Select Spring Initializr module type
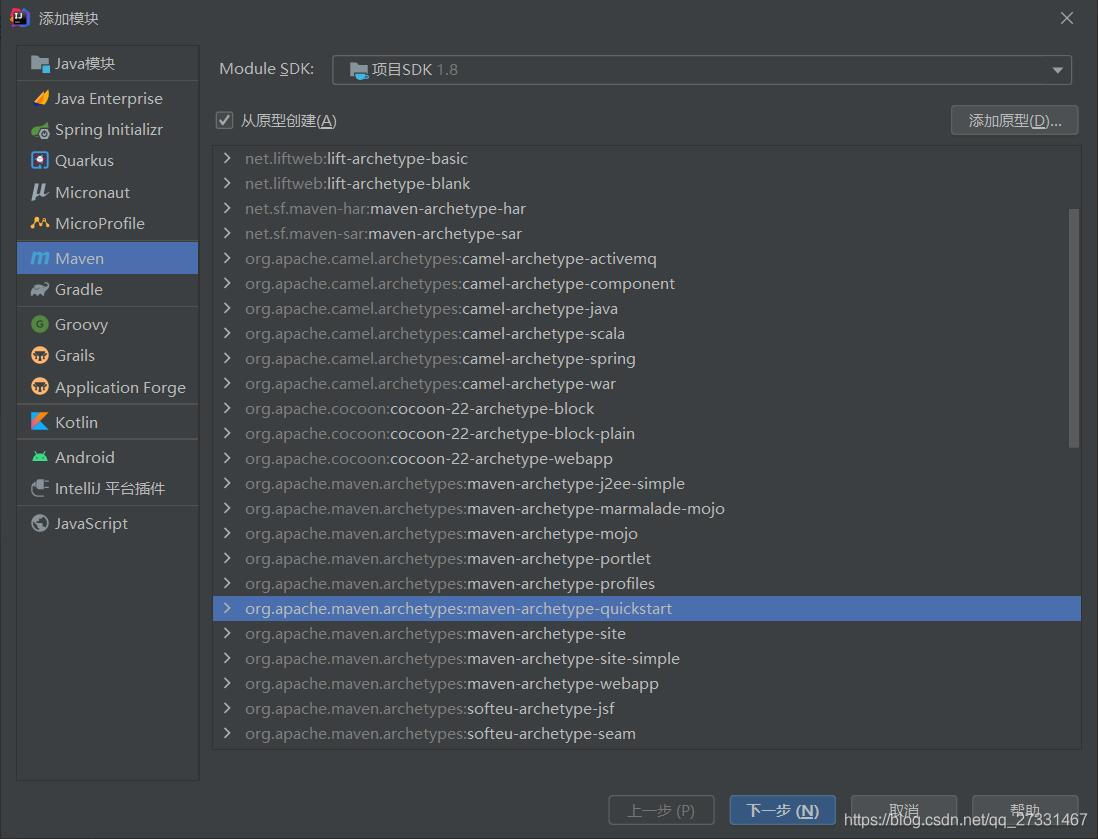 [x=108, y=130]
